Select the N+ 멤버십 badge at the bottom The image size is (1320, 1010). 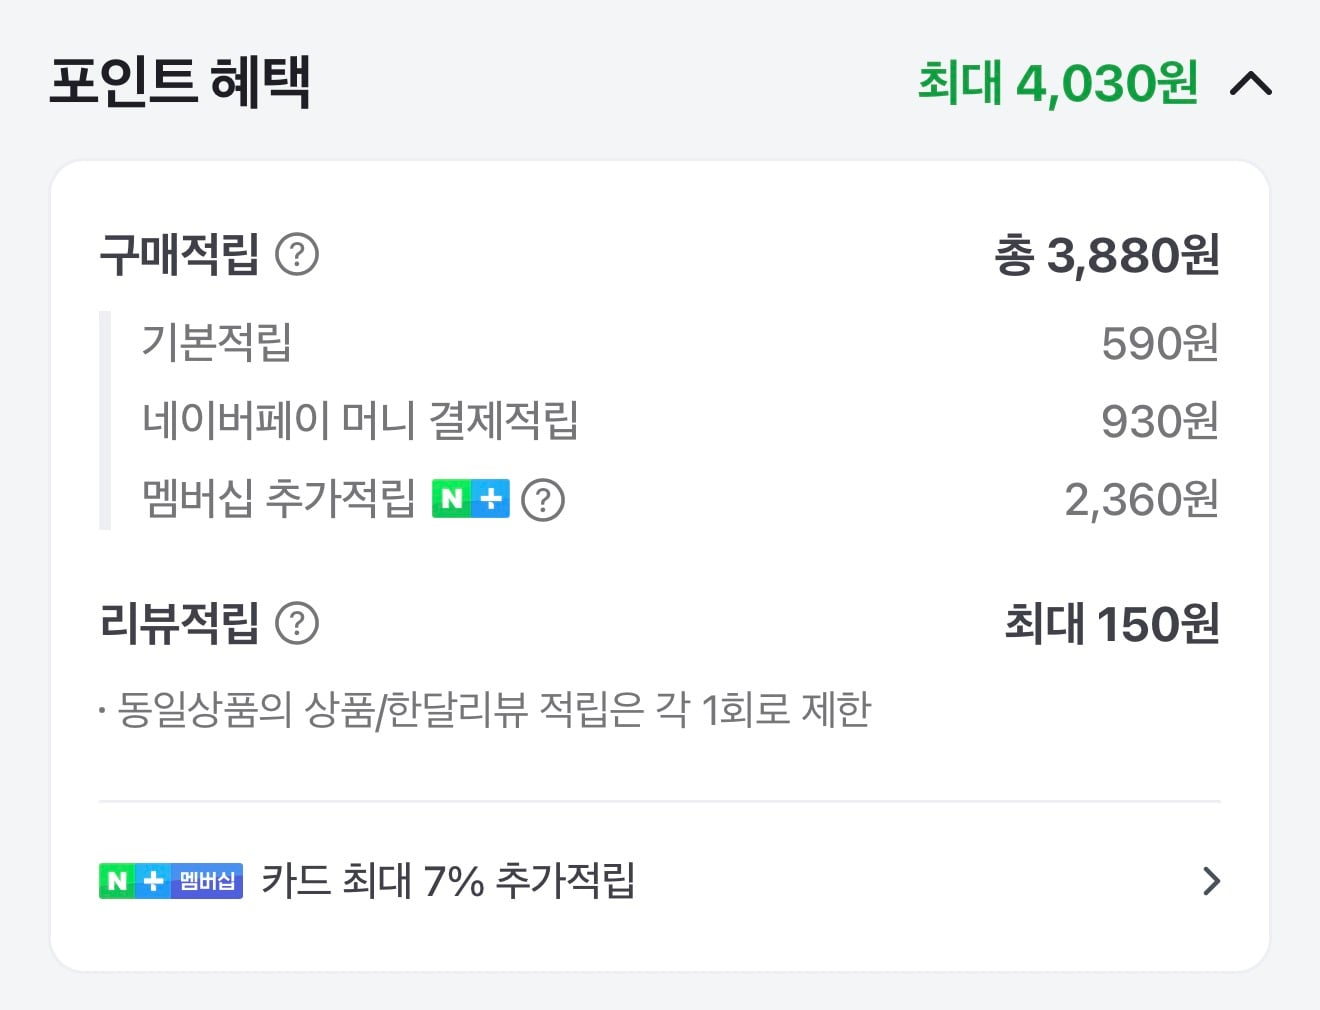click(x=170, y=881)
